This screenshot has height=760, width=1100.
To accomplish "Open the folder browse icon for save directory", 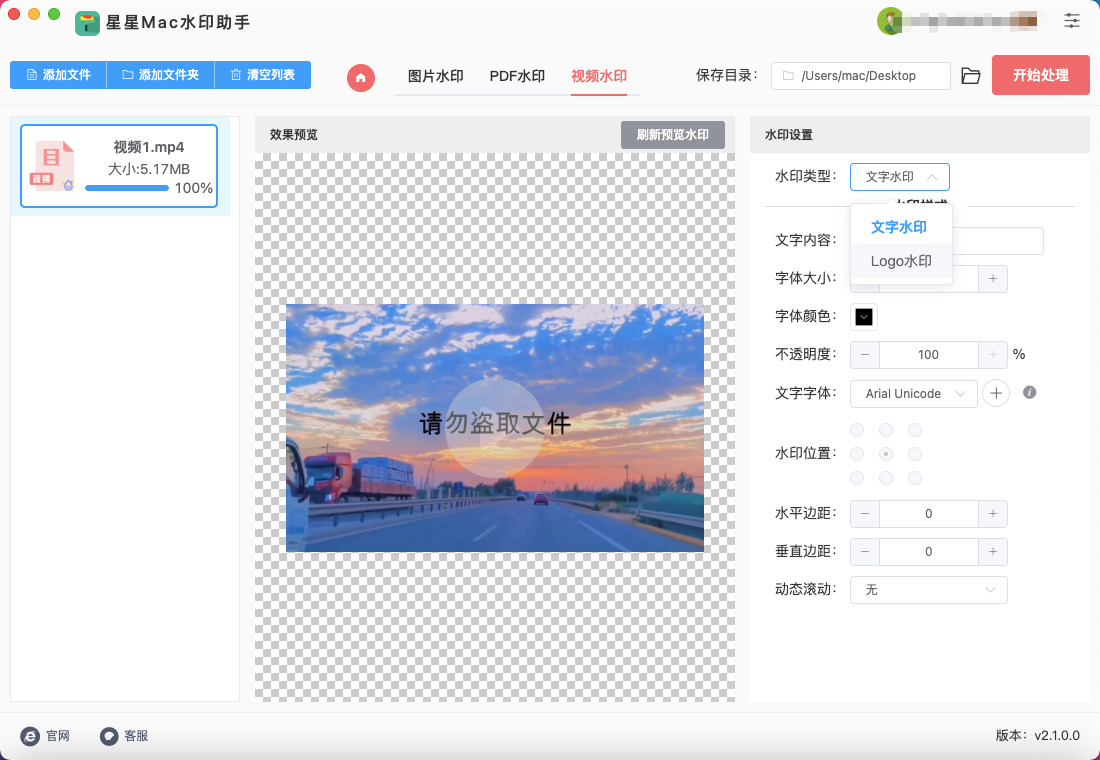I will [x=970, y=76].
